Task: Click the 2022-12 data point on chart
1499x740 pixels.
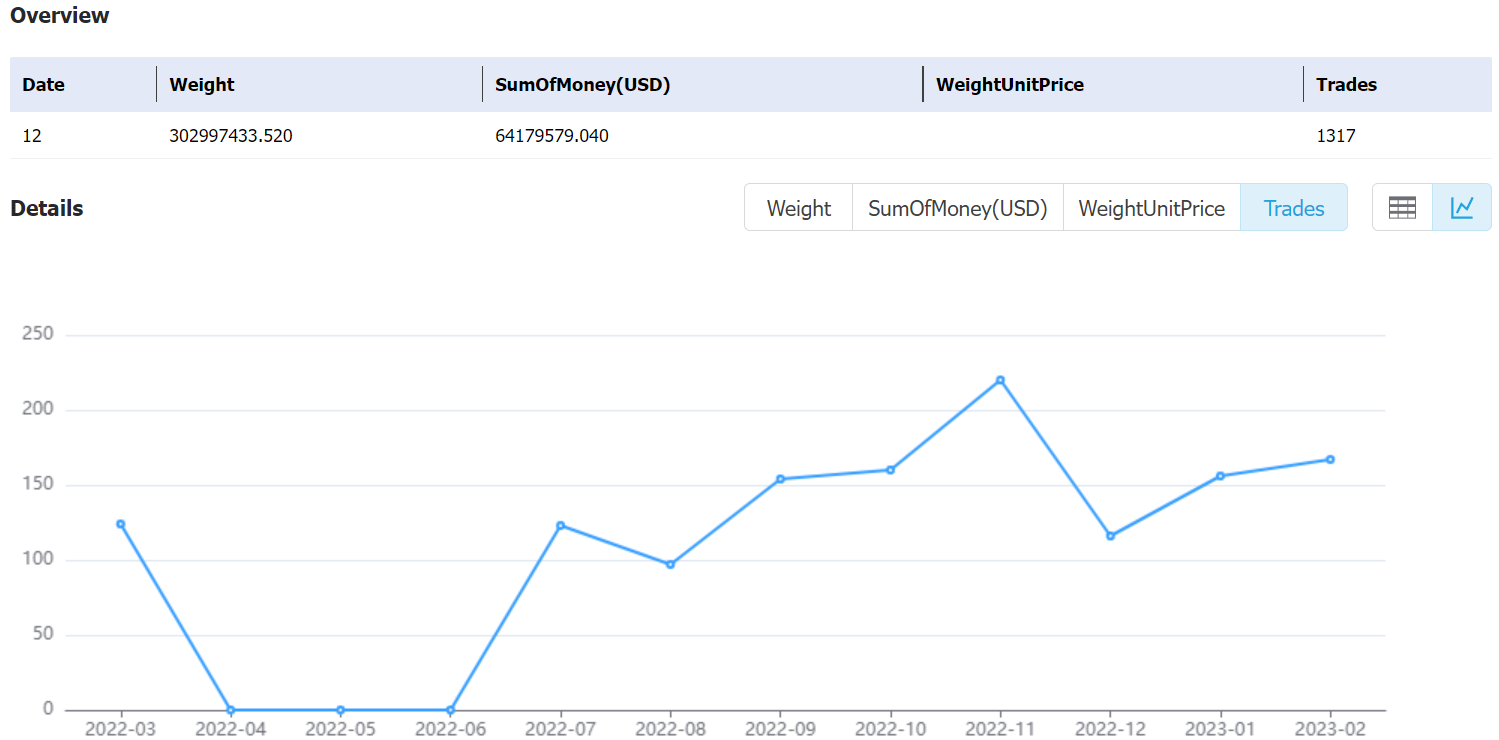Action: point(1110,536)
